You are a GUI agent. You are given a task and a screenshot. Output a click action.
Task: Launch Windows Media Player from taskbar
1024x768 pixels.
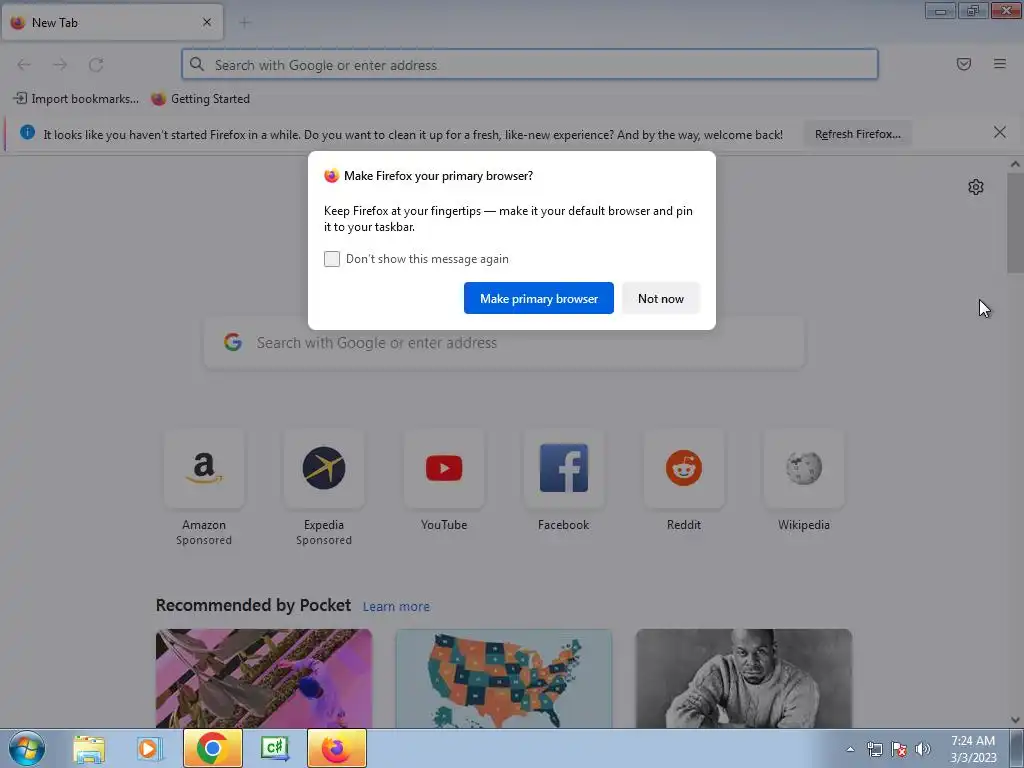[x=149, y=748]
